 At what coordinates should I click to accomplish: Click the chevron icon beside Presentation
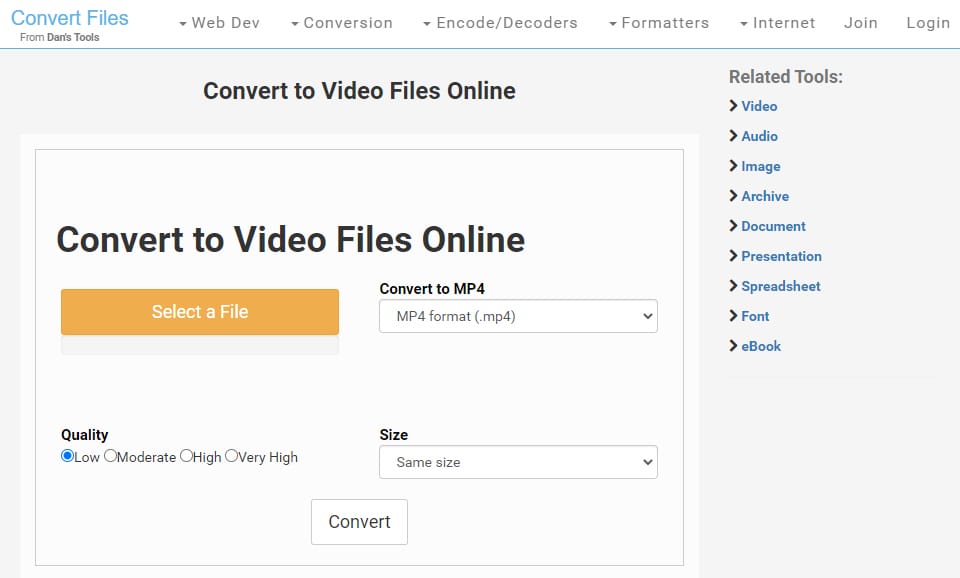(734, 256)
